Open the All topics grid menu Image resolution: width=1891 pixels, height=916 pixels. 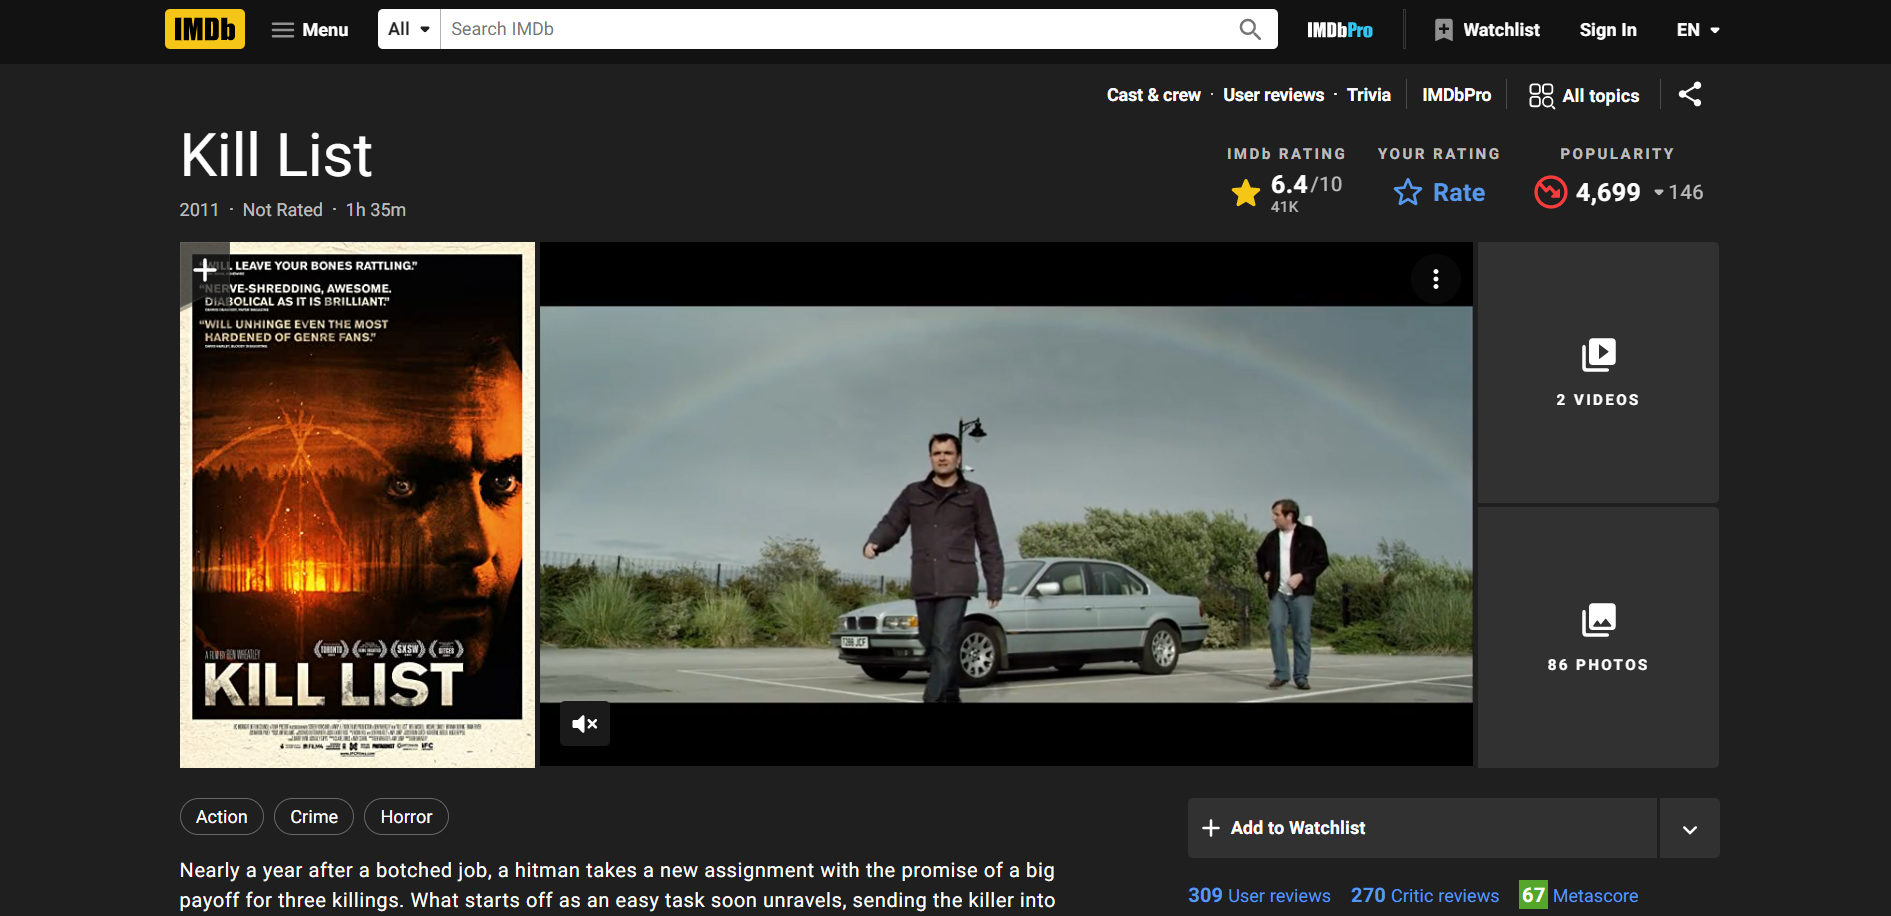pos(1584,95)
